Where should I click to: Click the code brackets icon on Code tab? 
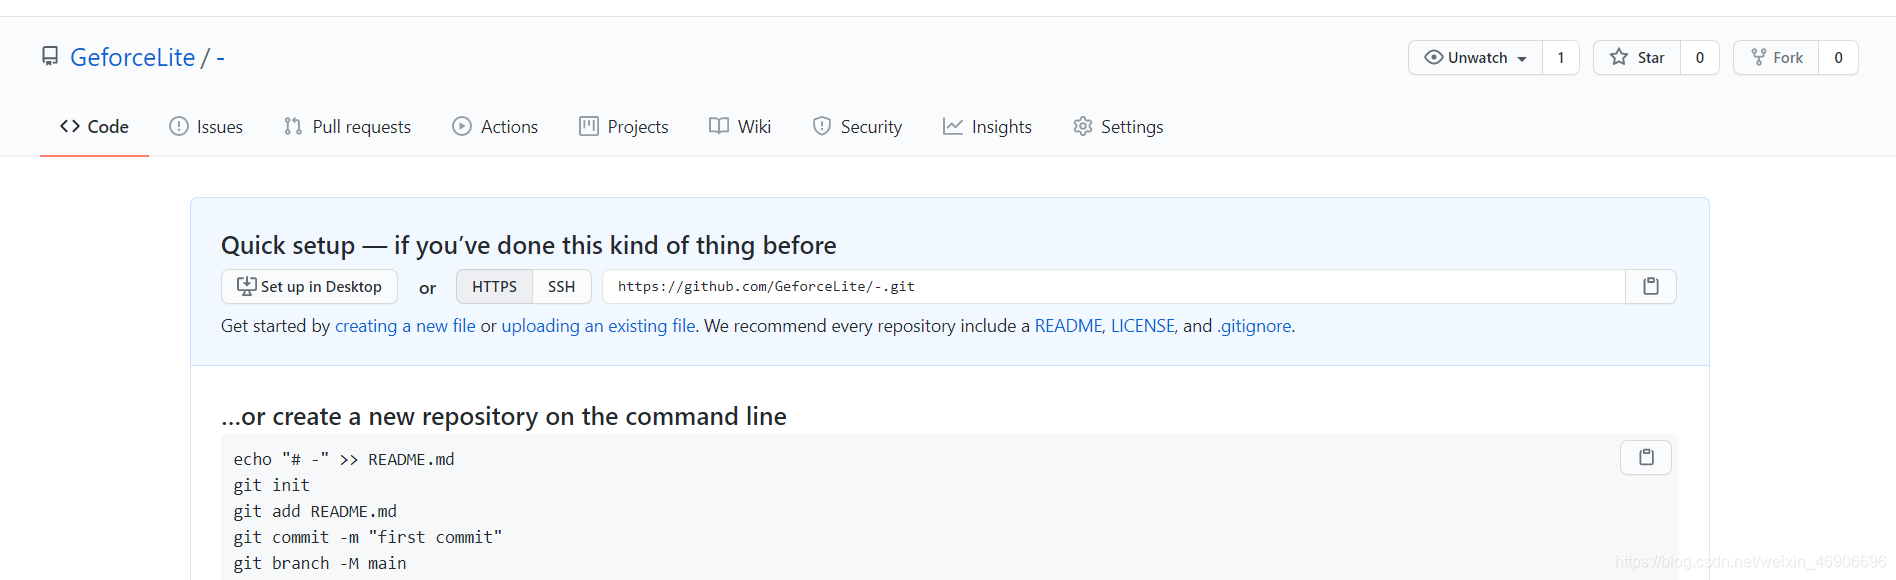point(70,126)
